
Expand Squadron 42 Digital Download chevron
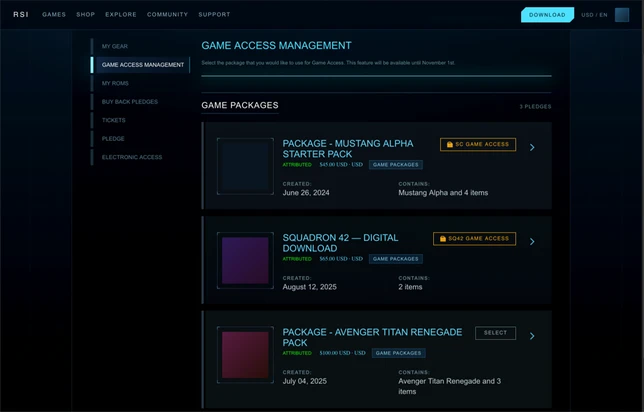coord(532,242)
